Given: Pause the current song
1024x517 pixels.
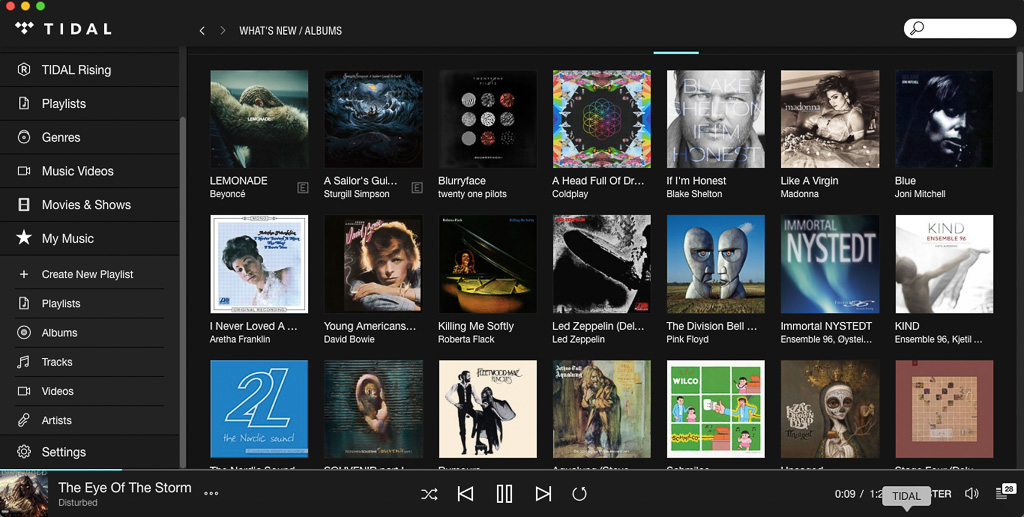Looking at the screenshot, I should [x=504, y=494].
